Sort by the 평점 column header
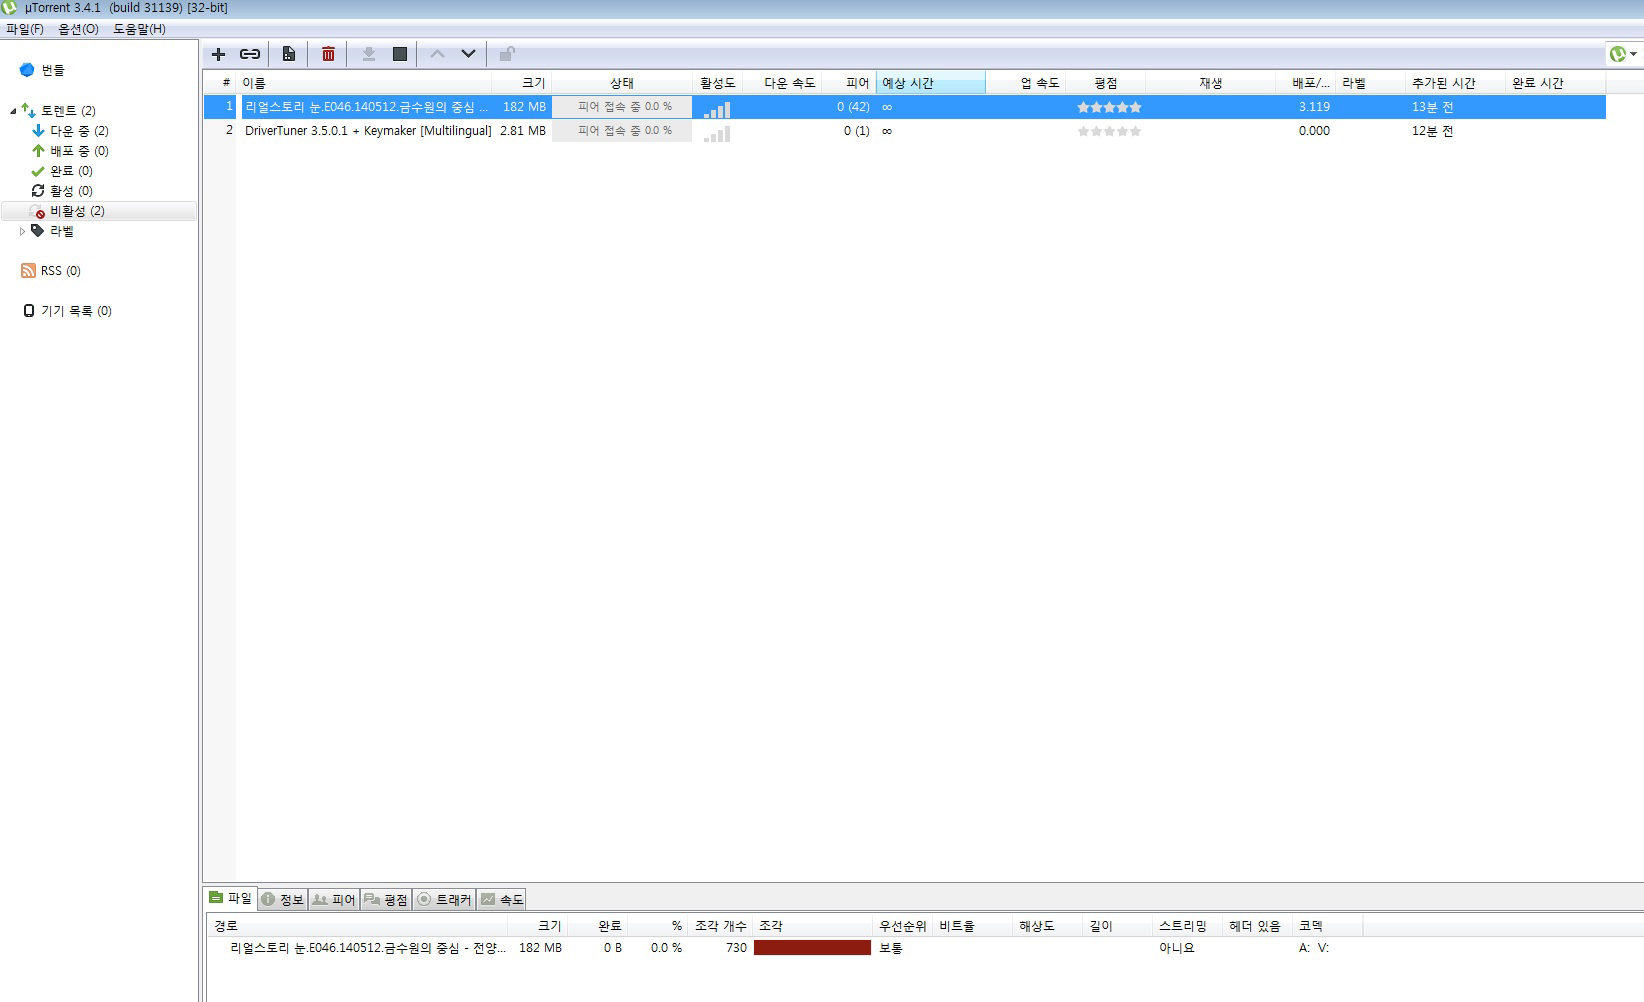 click(1106, 83)
